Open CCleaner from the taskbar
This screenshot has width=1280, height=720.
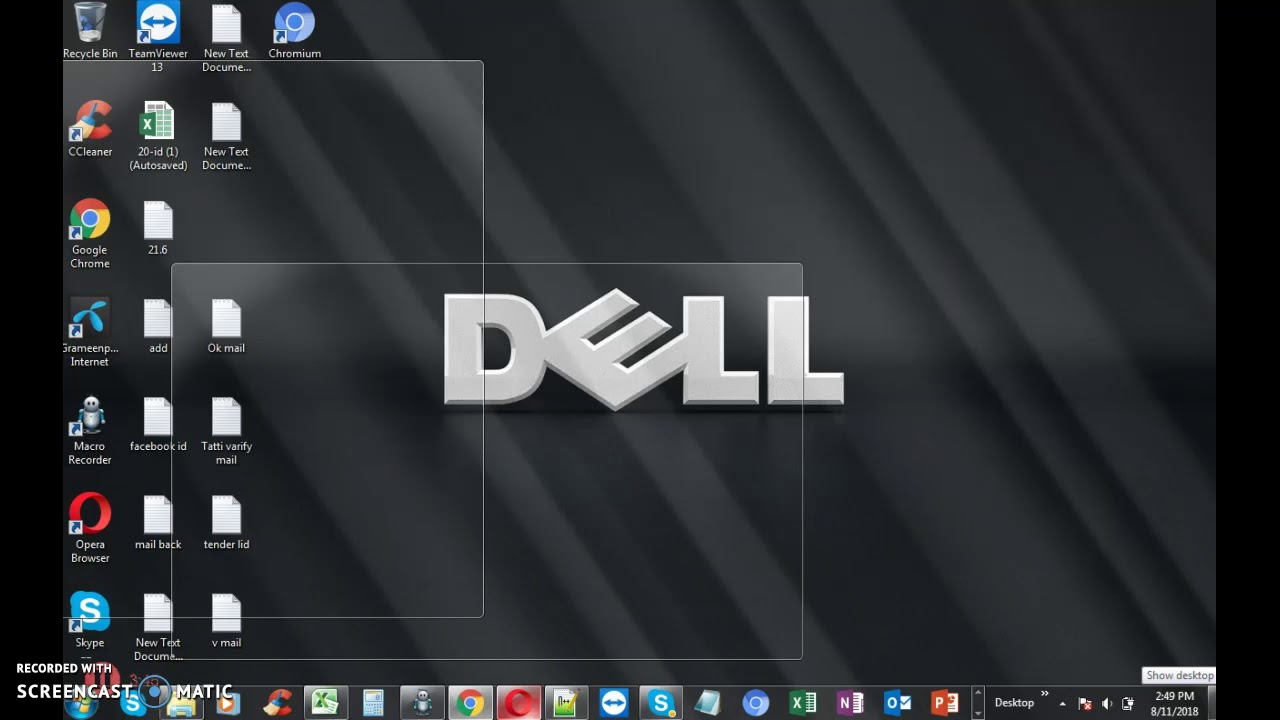(277, 704)
